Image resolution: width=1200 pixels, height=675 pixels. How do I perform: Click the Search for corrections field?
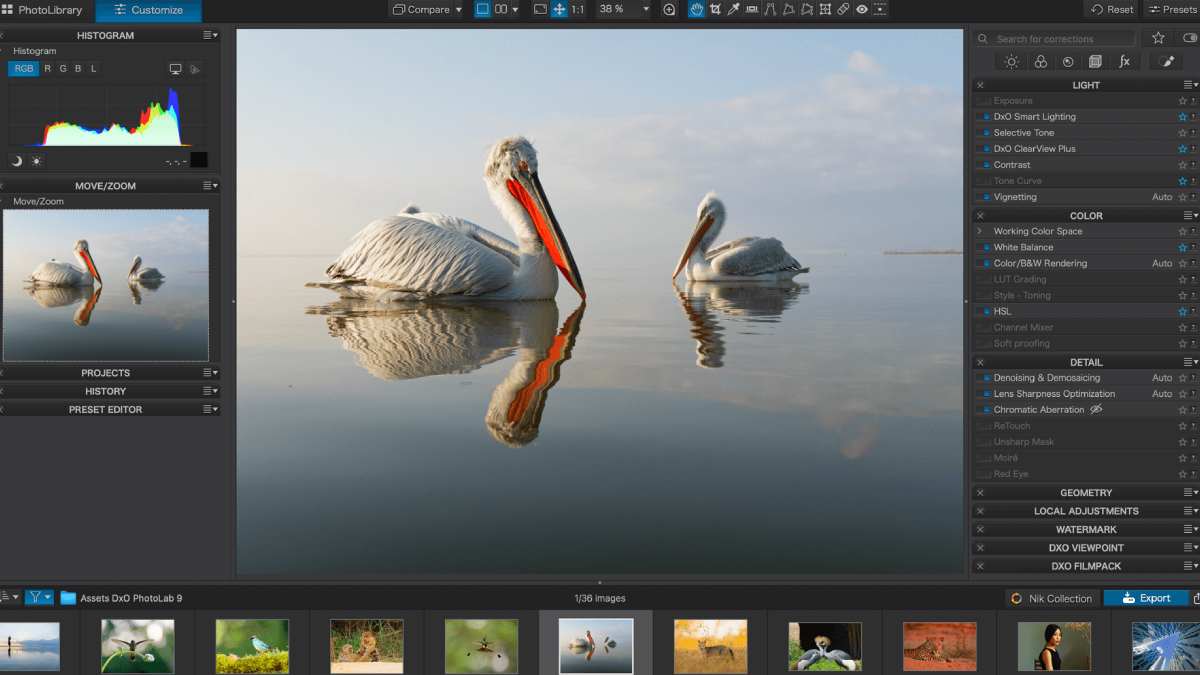click(x=1060, y=39)
